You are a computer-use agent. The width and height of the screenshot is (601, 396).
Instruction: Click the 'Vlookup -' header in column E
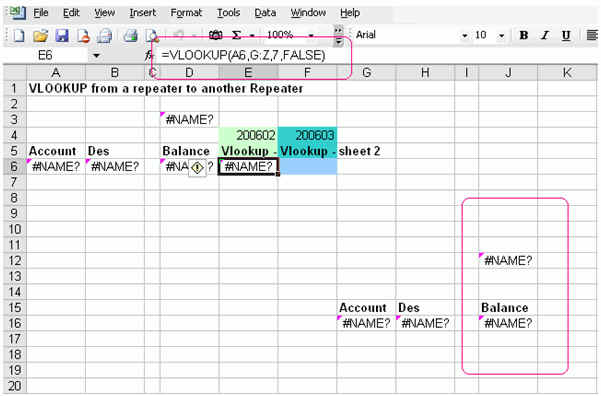(x=249, y=151)
